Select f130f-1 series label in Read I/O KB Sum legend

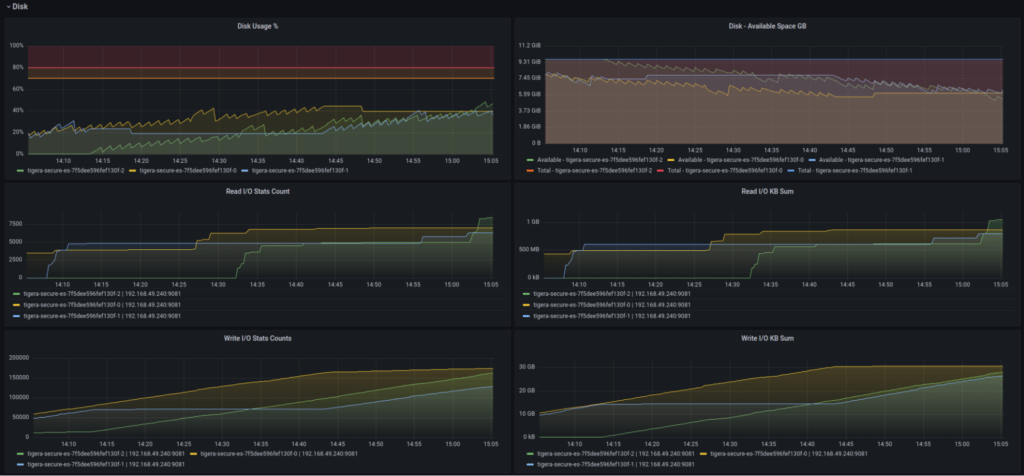(613, 316)
